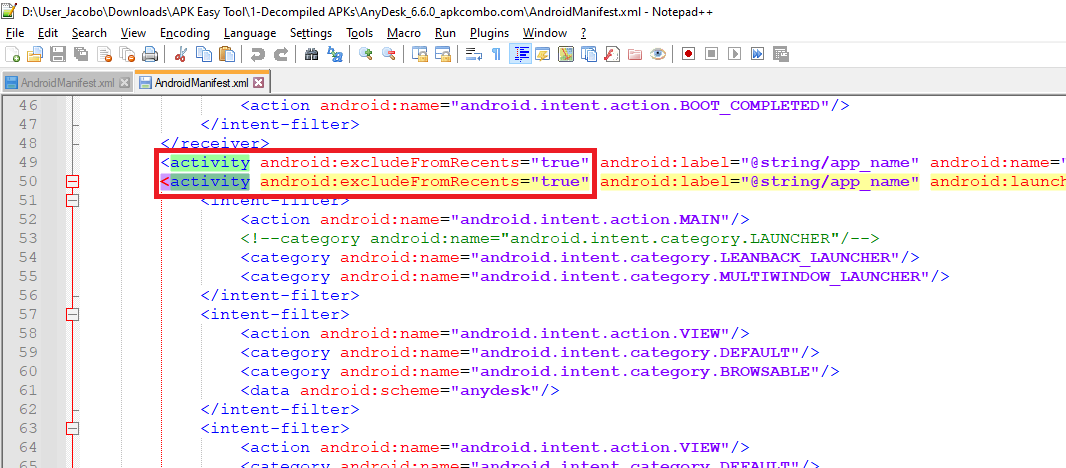Collapse the intent-filter fold on line 63
This screenshot has width=1066, height=468.
[x=72, y=429]
